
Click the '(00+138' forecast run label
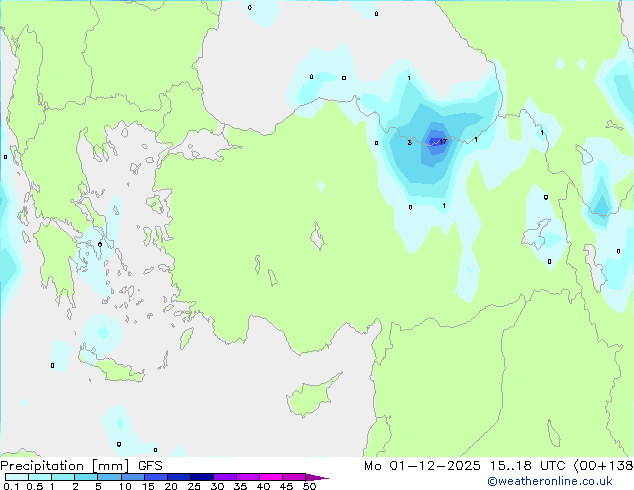[x=603, y=466]
